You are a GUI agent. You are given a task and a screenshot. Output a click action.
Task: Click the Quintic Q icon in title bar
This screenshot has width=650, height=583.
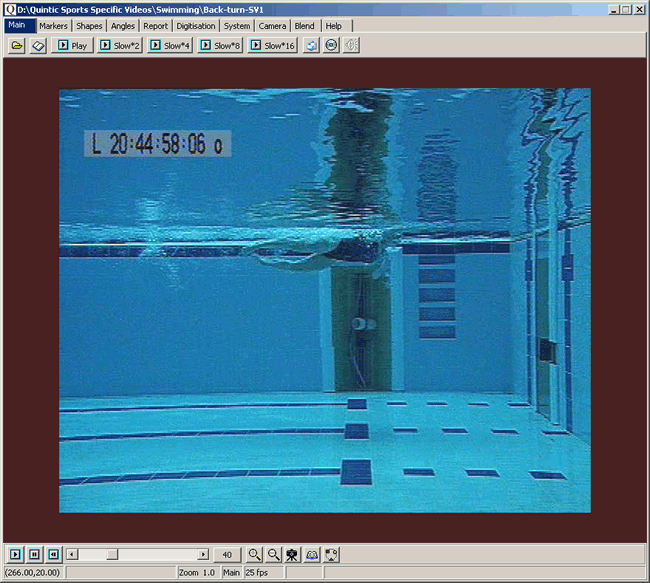point(10,10)
